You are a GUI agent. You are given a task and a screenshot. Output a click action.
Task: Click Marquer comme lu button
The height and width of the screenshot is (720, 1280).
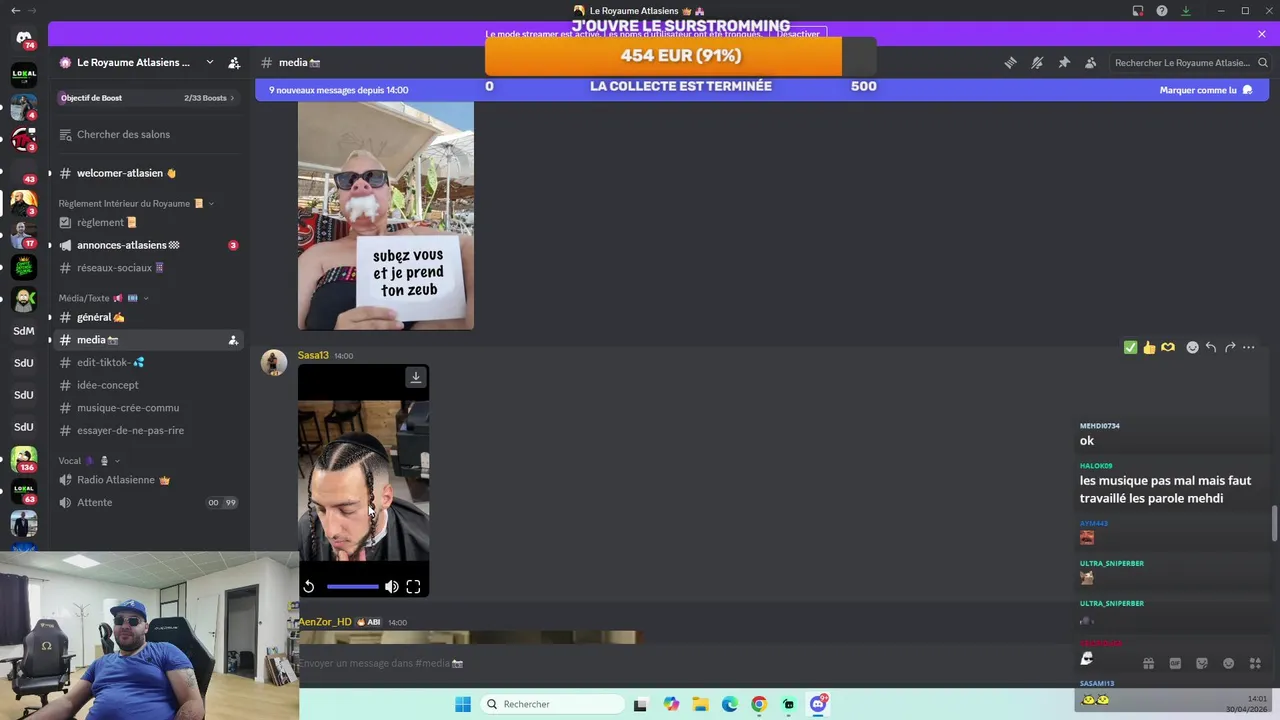pos(1206,90)
